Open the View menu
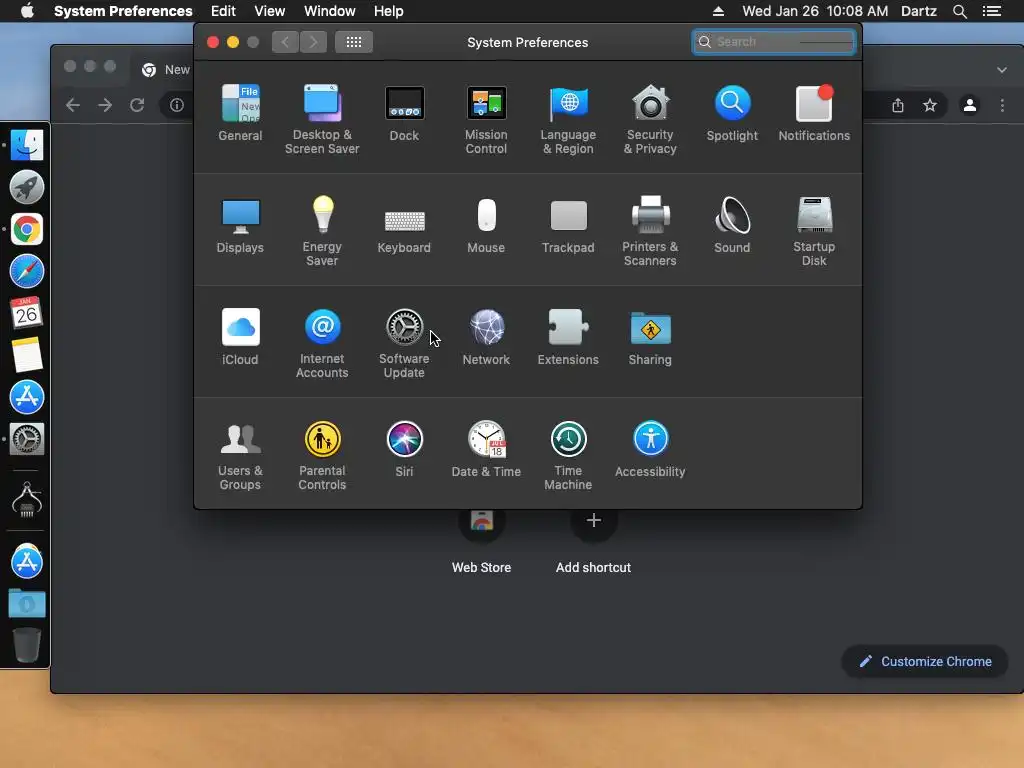 (x=270, y=11)
